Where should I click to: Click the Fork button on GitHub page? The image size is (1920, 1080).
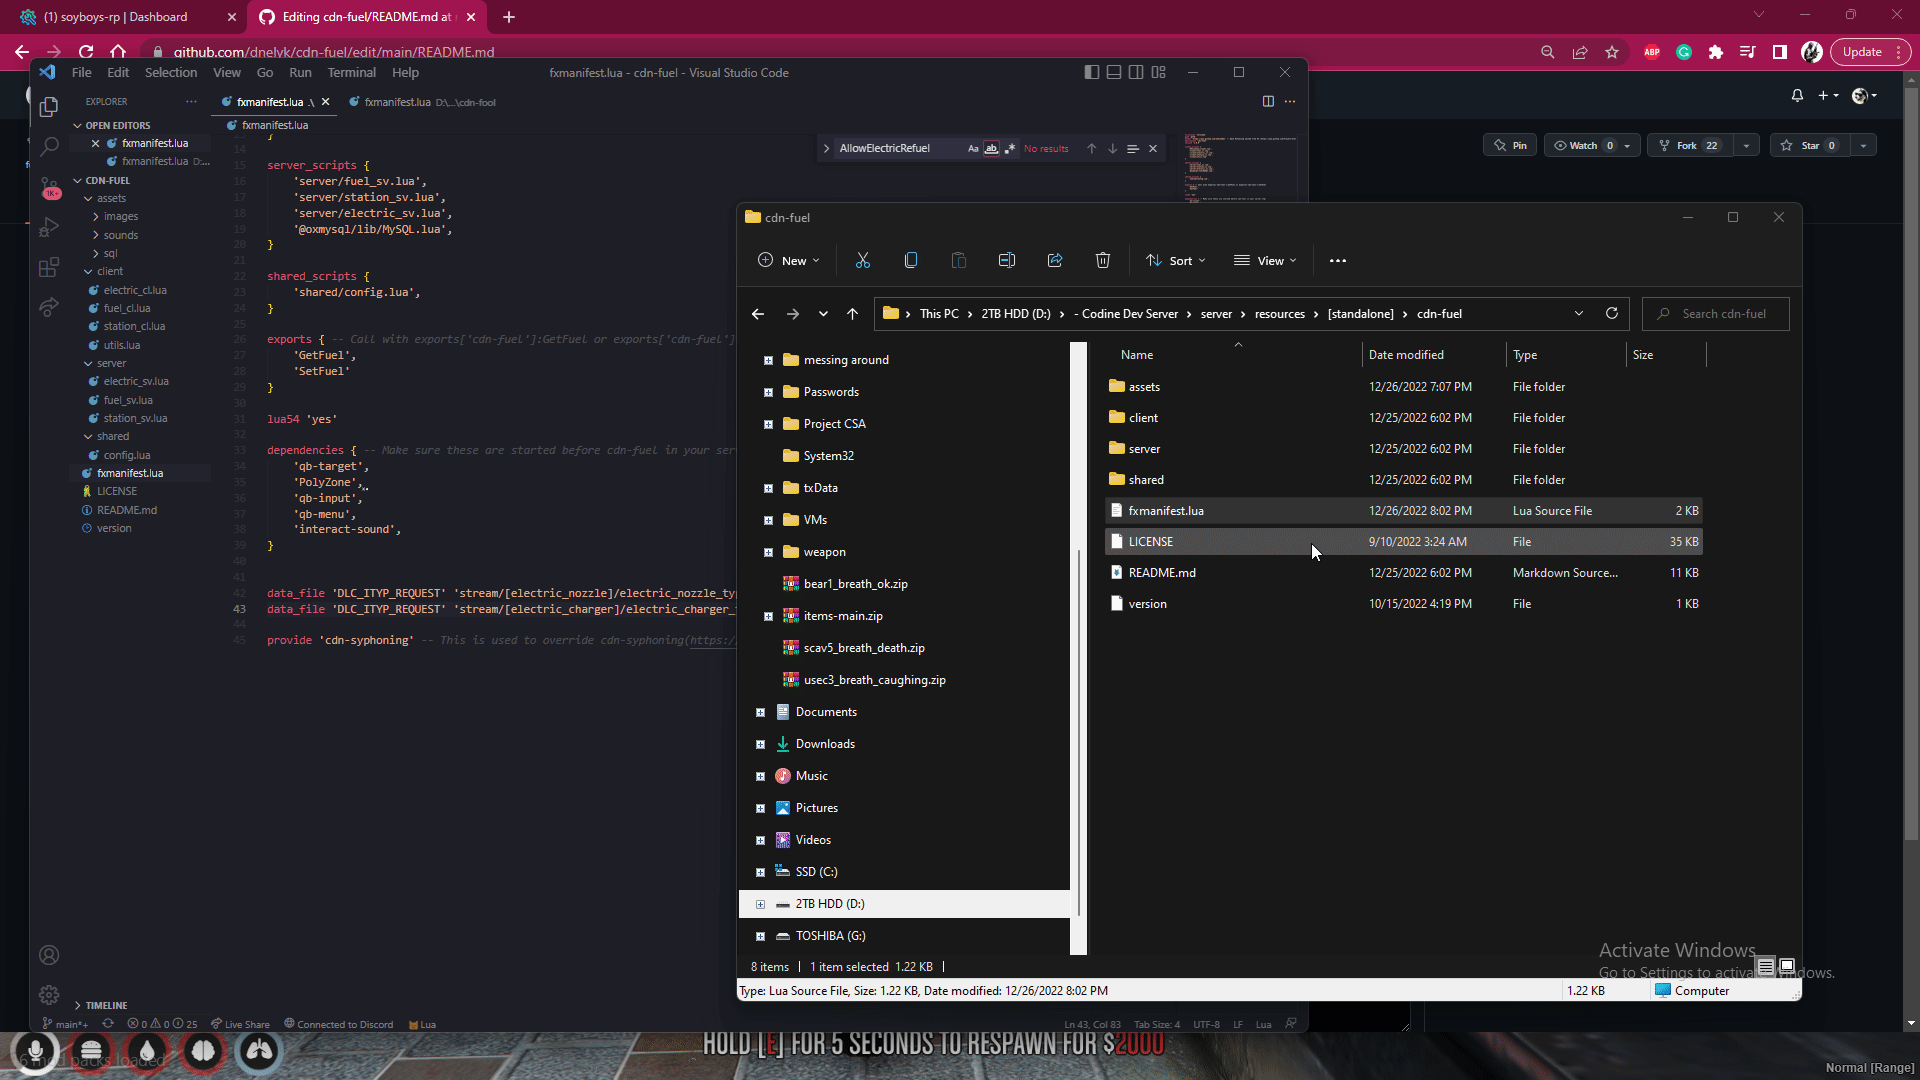[x=1690, y=145]
